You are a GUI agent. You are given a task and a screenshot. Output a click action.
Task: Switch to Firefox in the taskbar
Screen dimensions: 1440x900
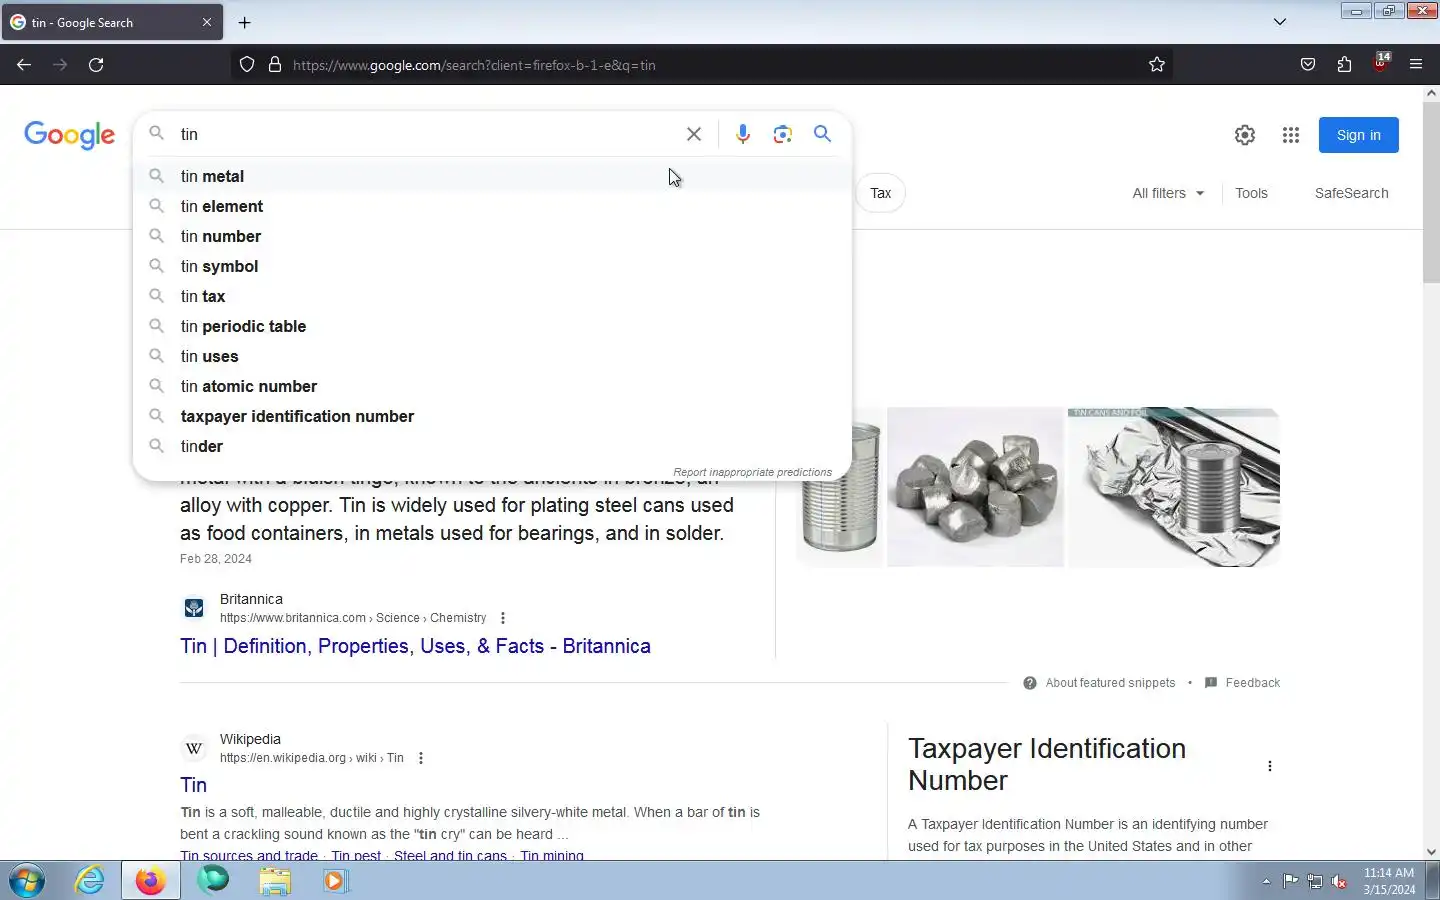coord(151,881)
